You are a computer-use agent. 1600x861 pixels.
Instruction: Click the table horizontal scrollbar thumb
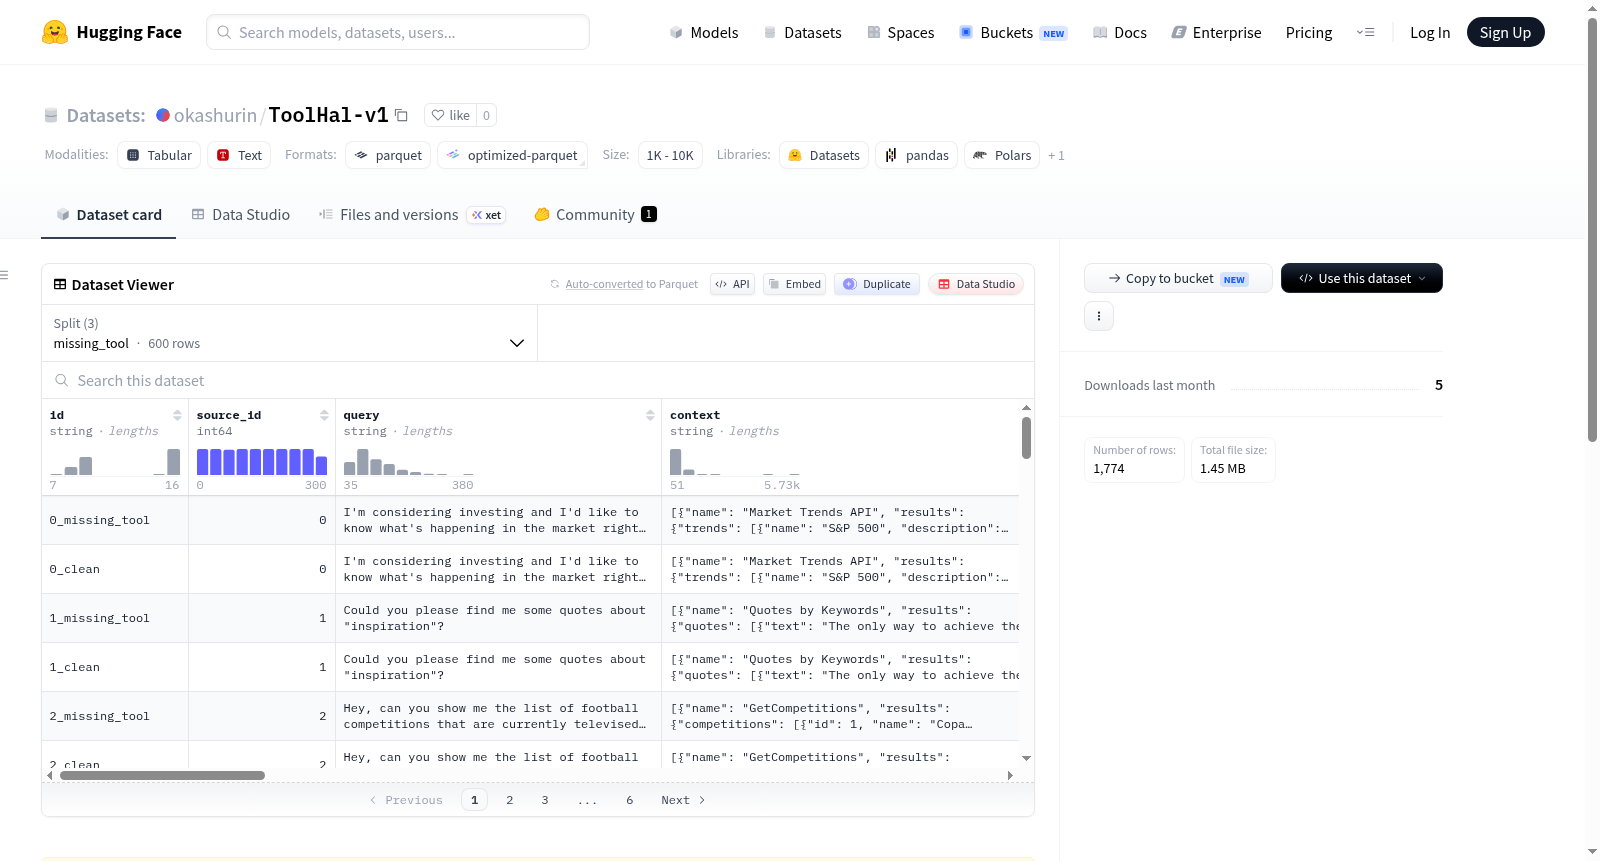coord(162,775)
